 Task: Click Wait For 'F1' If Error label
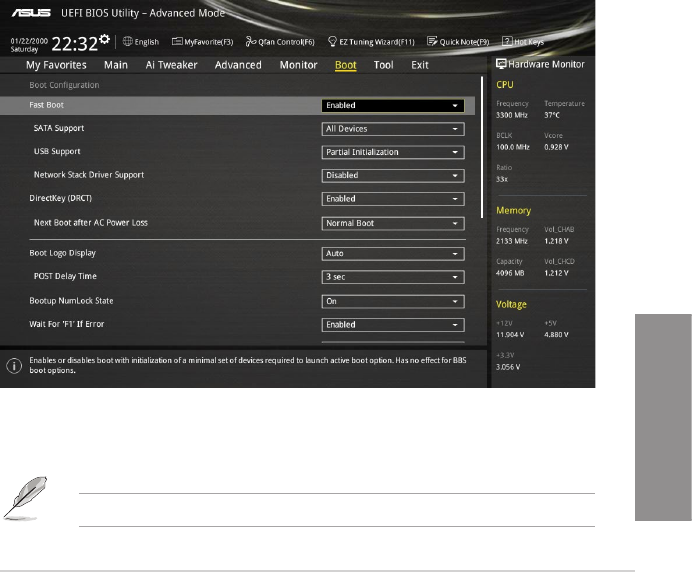click(x=67, y=324)
